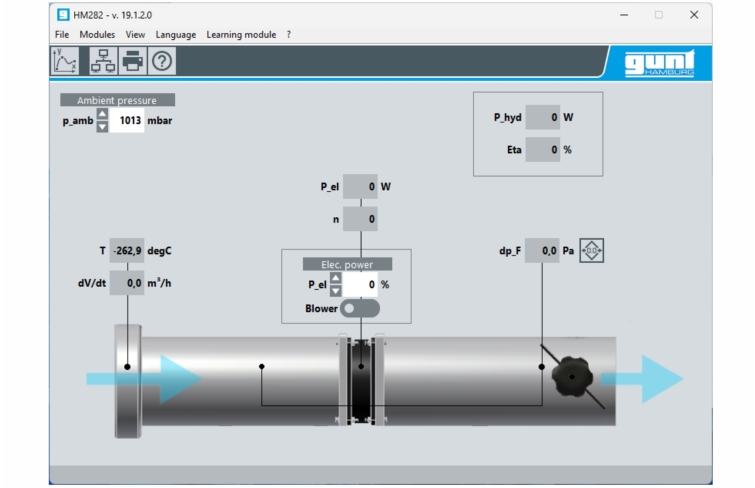Viewport: 755px width, 488px height.
Task: Open the chart recorder graph icon
Action: point(65,61)
